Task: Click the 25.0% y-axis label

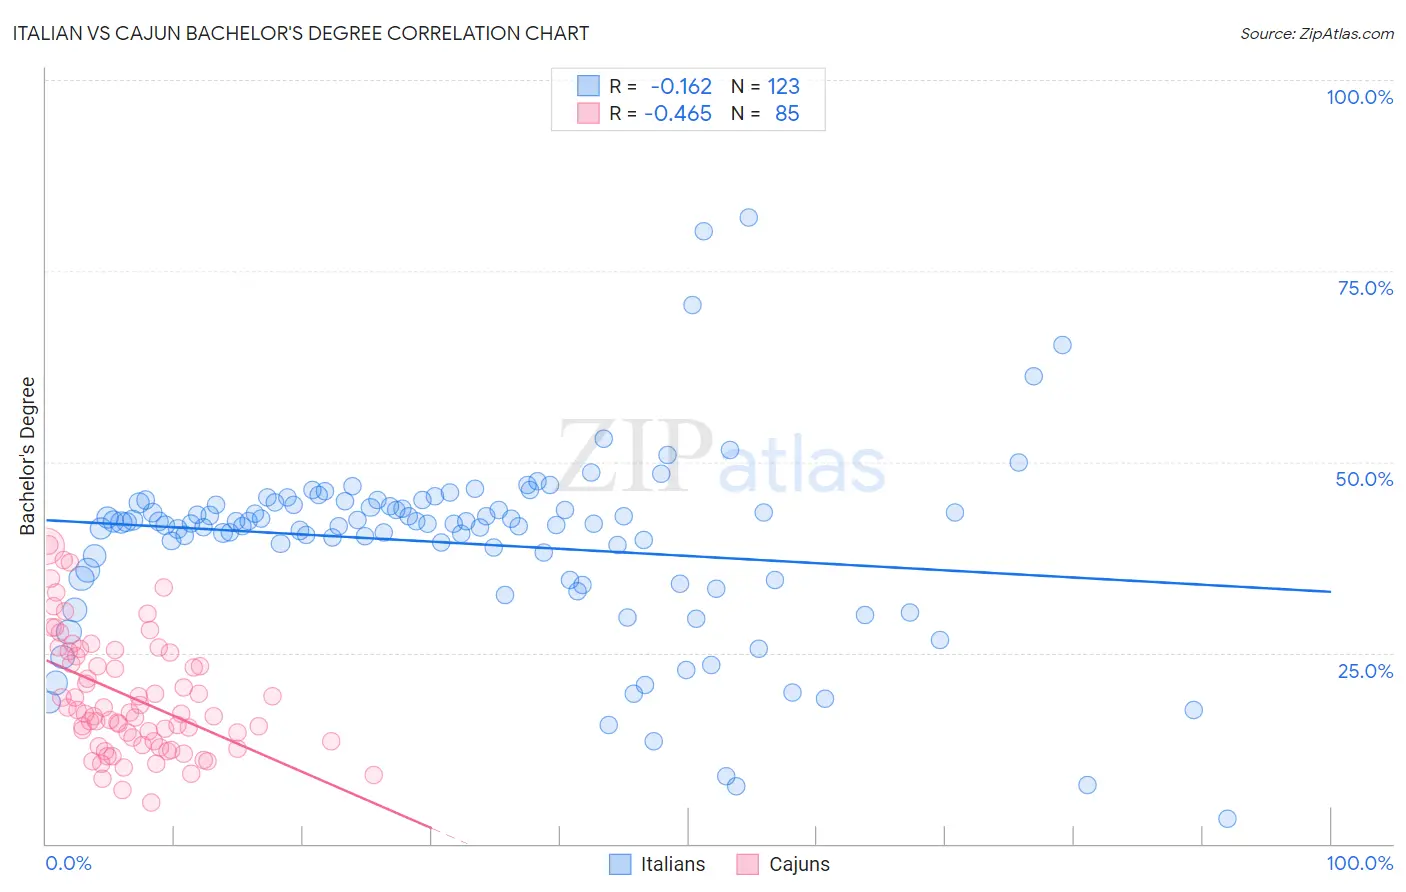Action: pos(1365,671)
